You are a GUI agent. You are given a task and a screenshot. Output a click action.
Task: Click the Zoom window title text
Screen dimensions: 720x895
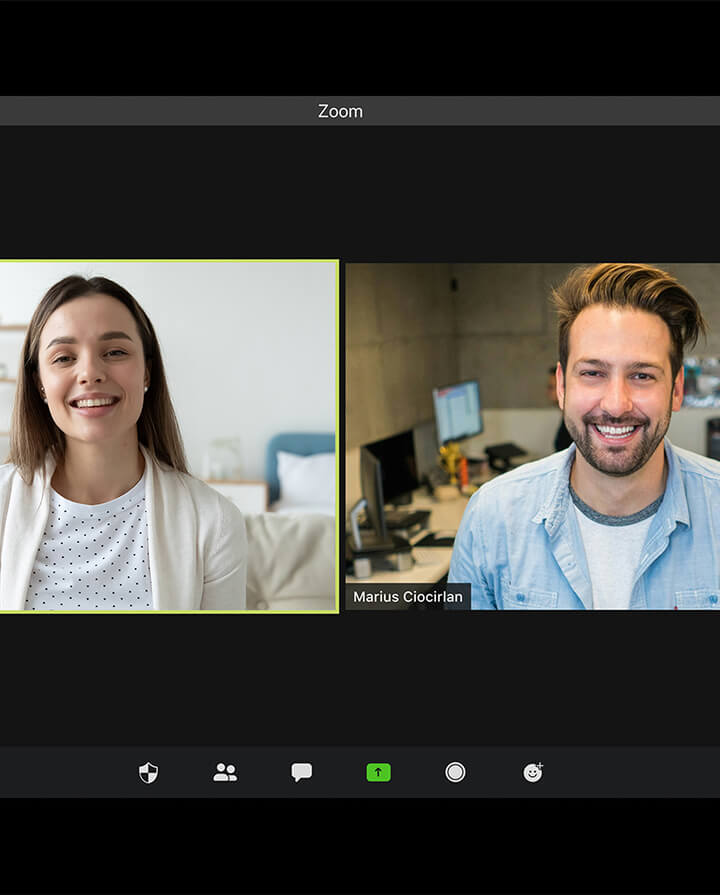pyautogui.click(x=340, y=111)
